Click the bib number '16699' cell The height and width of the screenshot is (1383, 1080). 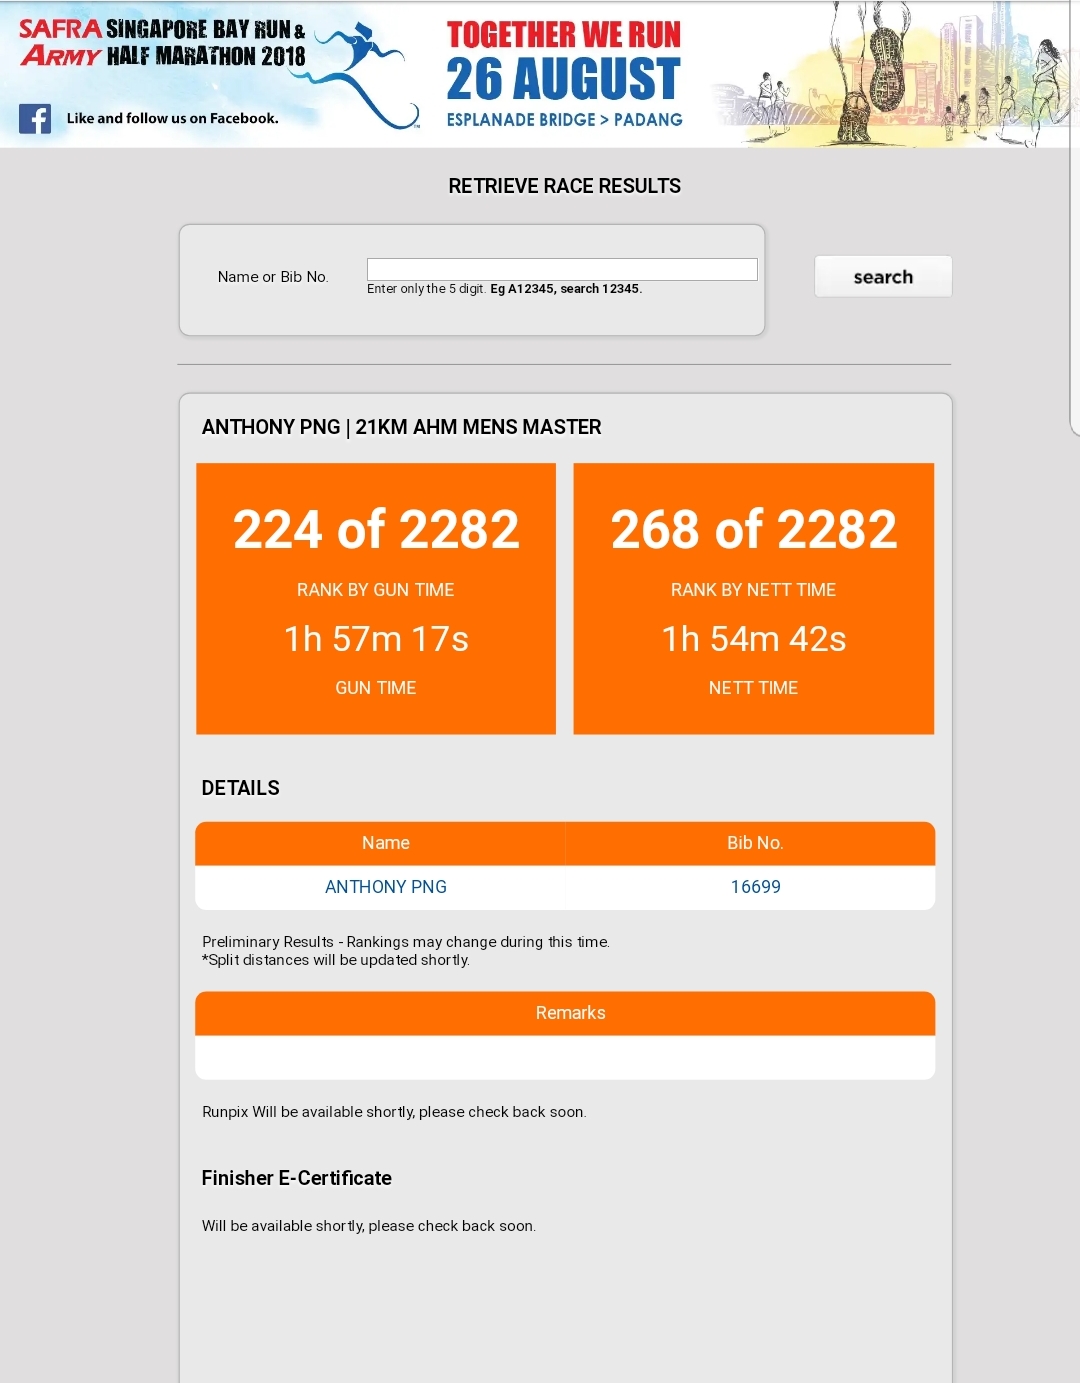755,887
